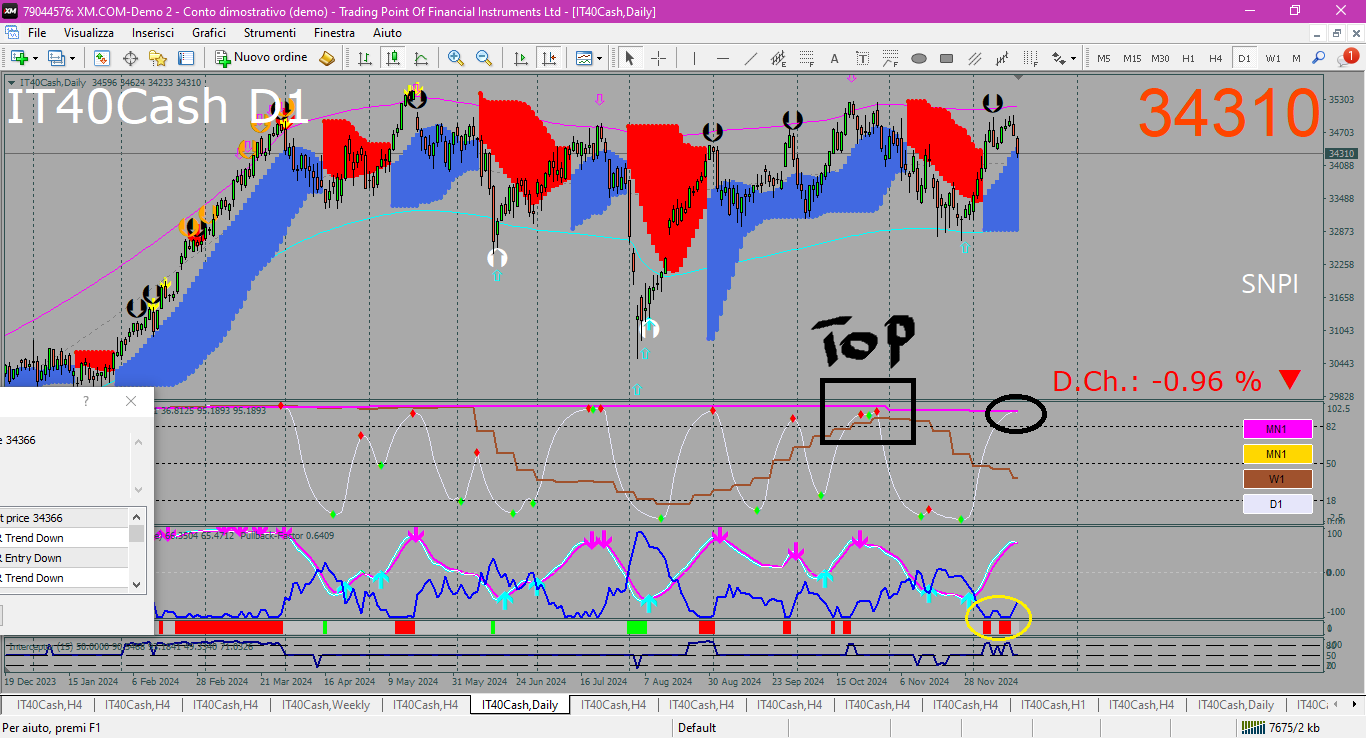Switch timeframe to M15
The height and width of the screenshot is (738, 1366).
pos(1132,58)
